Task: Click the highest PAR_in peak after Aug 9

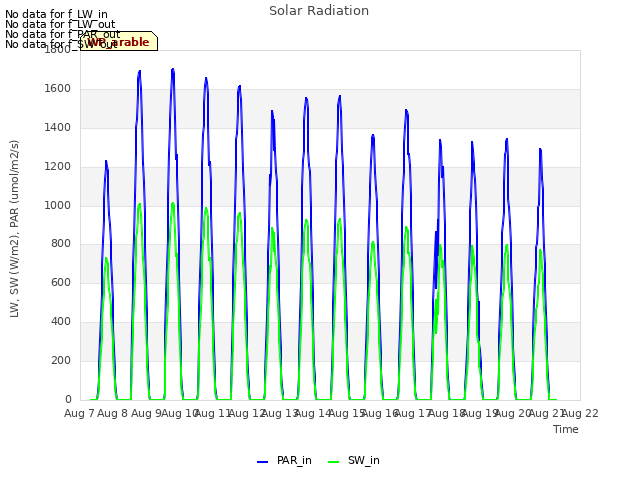Action: (173, 69)
